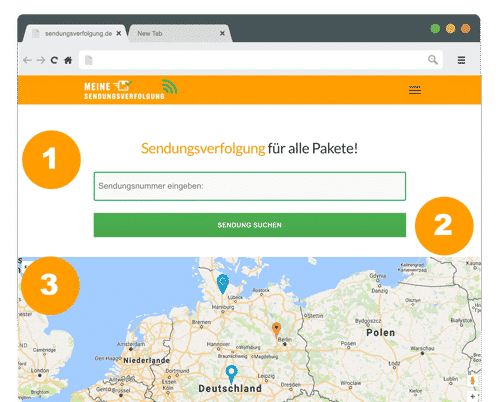Click the Sendung Suchen button

(250, 225)
